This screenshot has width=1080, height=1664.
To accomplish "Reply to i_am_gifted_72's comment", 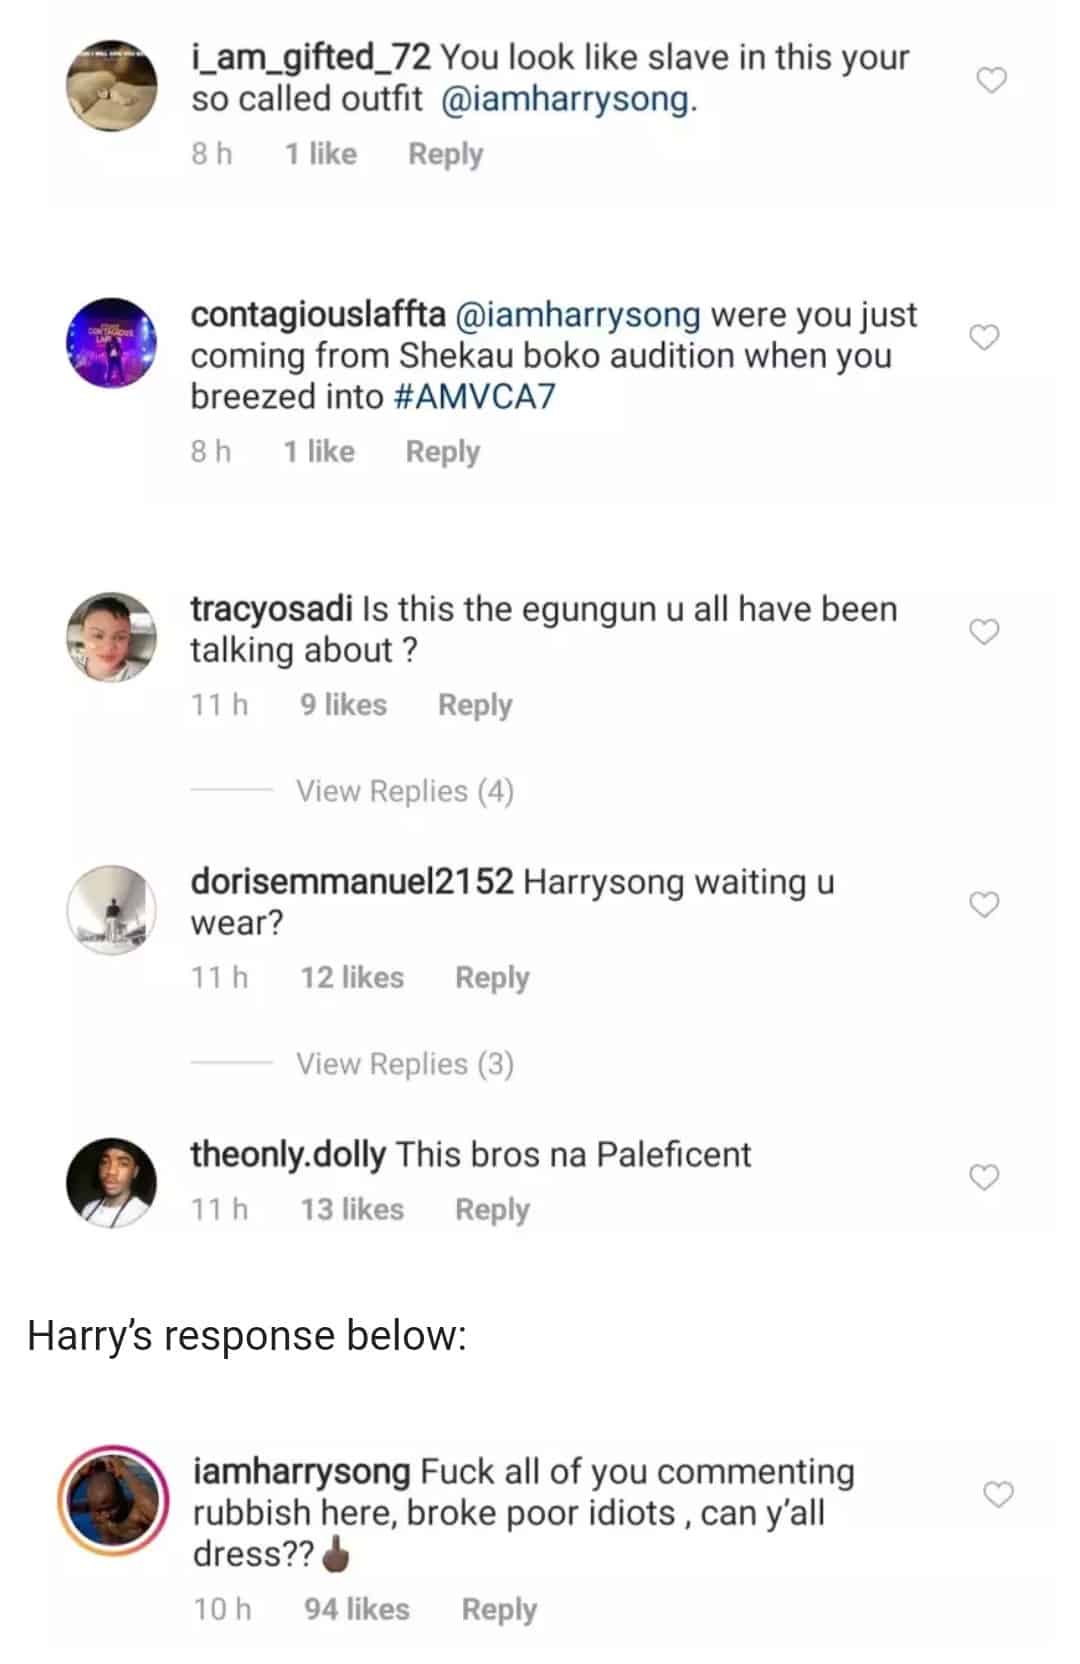I will click(x=445, y=154).
